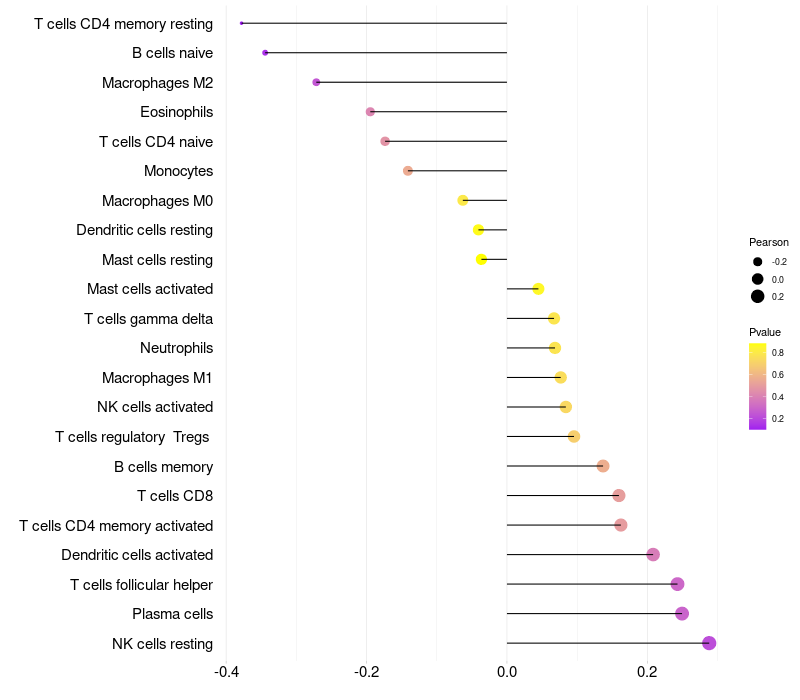The height and width of the screenshot is (700, 800).
Task: Select the T cells follicular helper dot
Action: point(677,584)
